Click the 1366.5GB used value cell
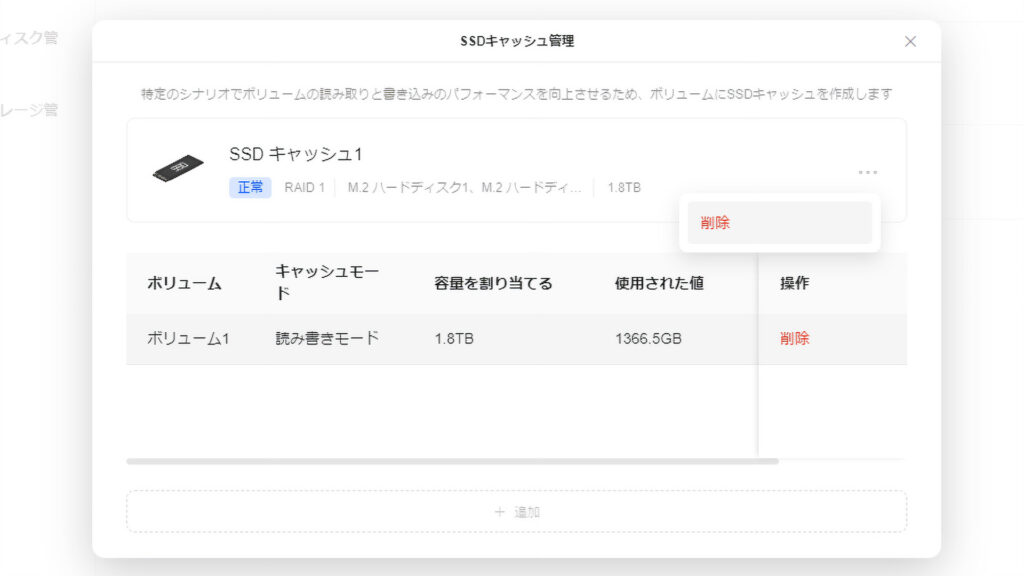1024x576 pixels. [648, 338]
